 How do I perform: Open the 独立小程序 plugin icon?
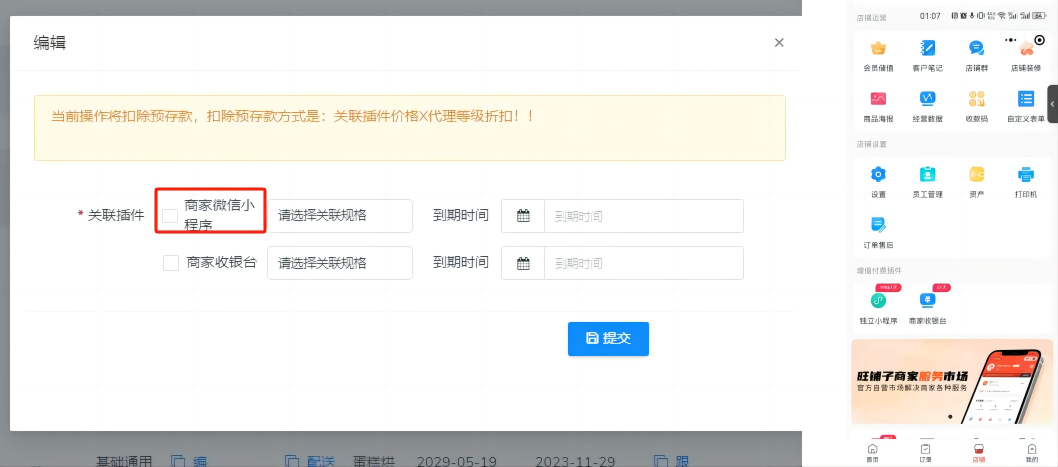pos(878,300)
